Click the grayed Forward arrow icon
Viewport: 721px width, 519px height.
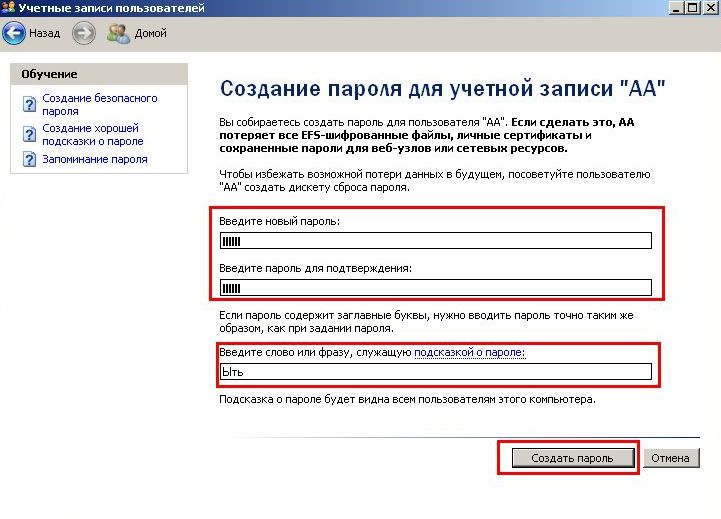[x=84, y=33]
